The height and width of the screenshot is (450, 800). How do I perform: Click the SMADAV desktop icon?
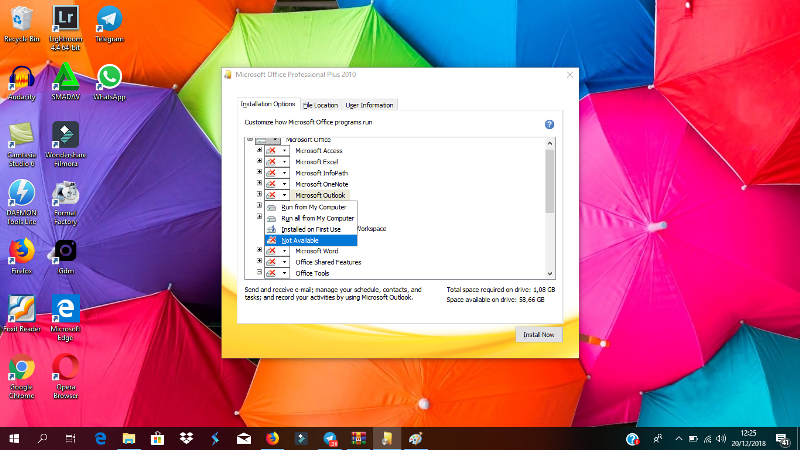(x=65, y=83)
